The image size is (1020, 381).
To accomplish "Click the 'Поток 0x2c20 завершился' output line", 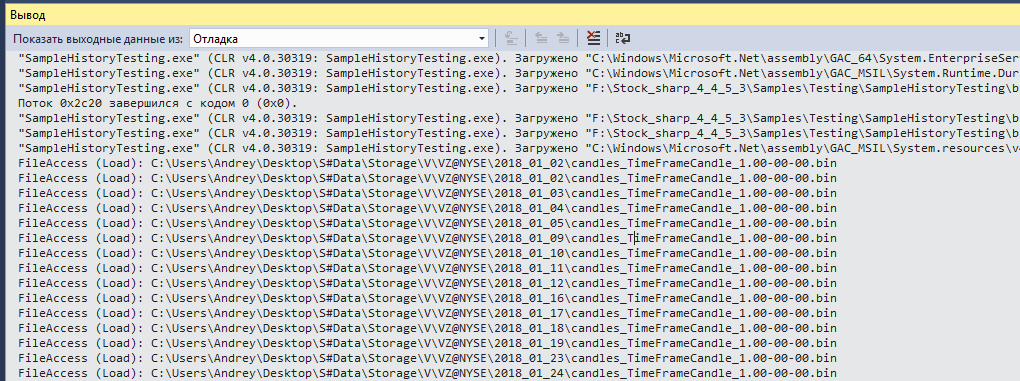I will pyautogui.click(x=158, y=103).
